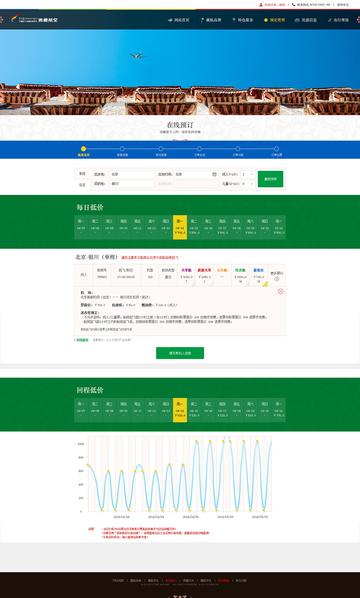Choose the purple 头等舱 first class fare
This screenshot has height=598, width=360.
coord(186,275)
